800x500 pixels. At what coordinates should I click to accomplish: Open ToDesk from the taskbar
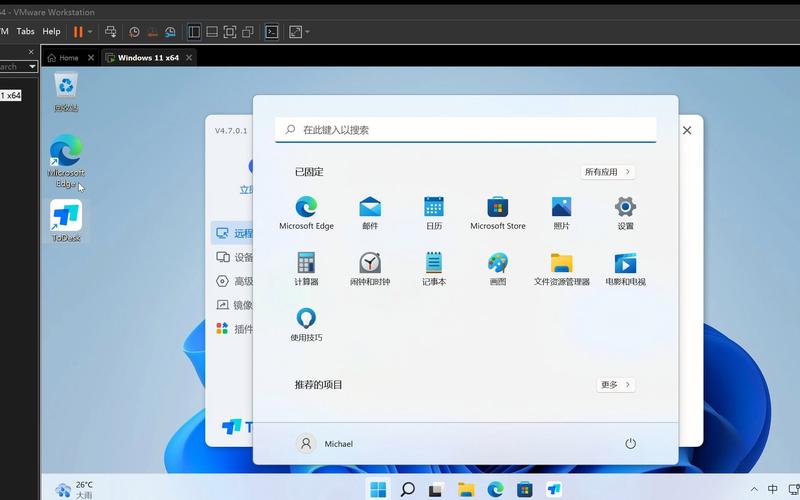click(554, 489)
